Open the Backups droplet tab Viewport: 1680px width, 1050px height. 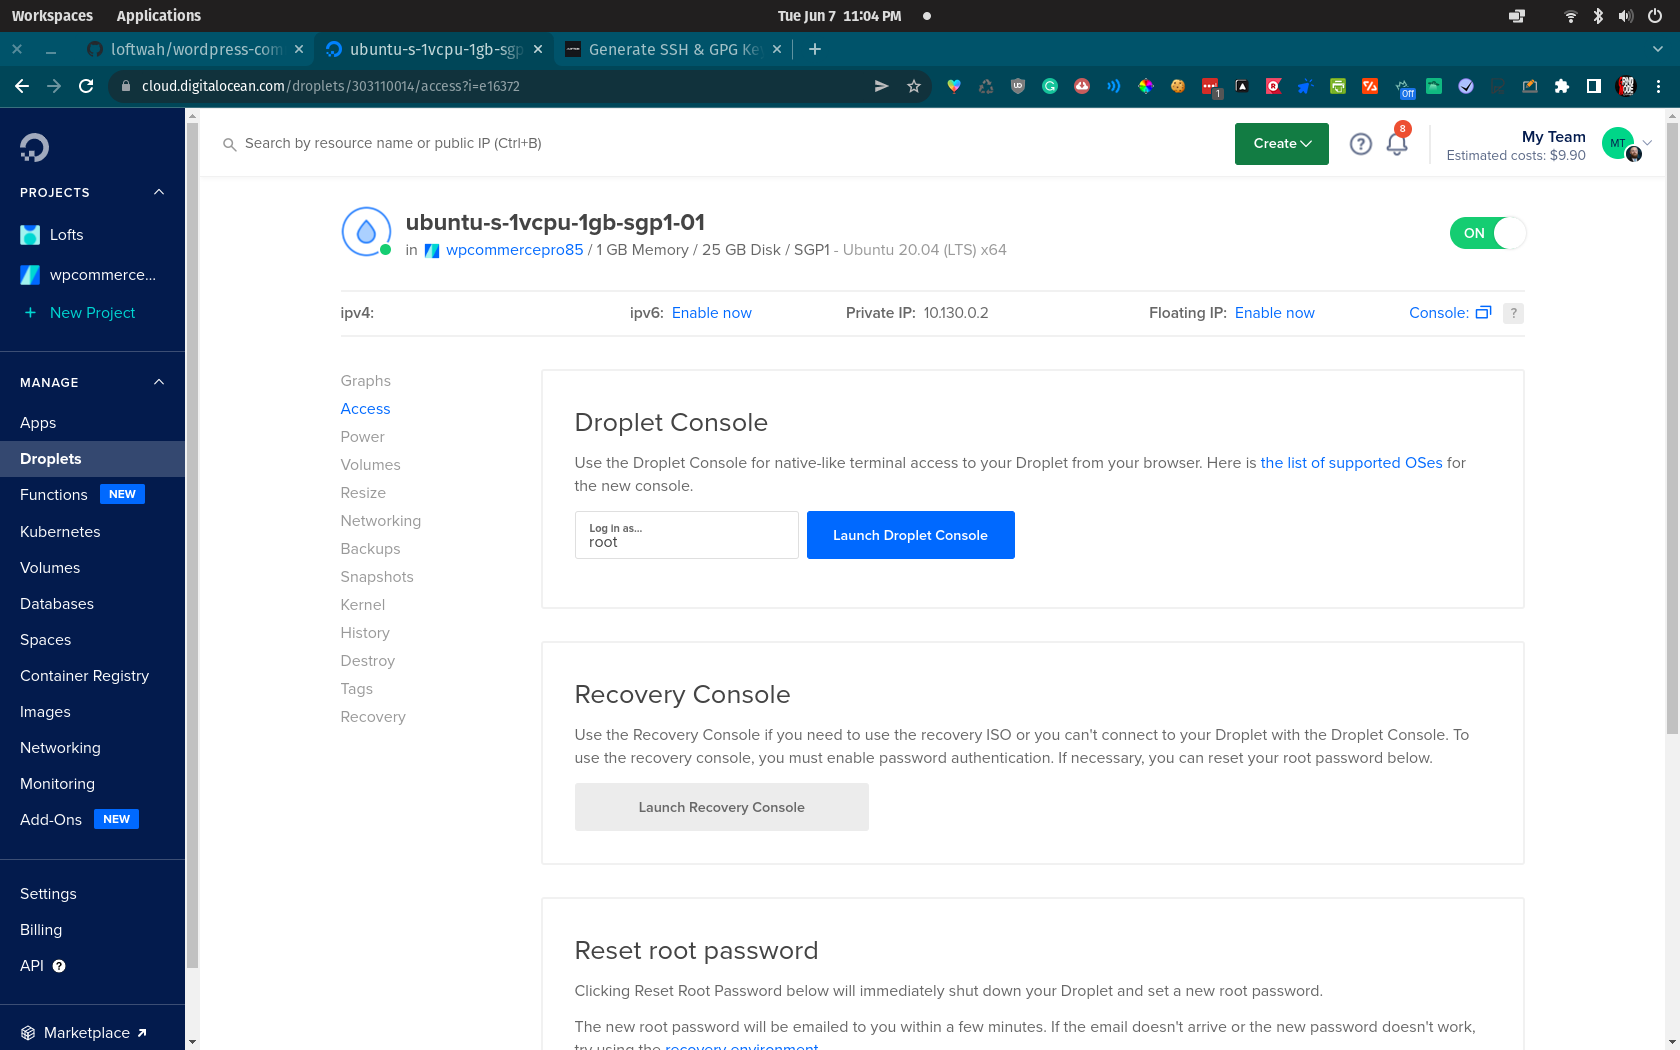pyautogui.click(x=370, y=549)
